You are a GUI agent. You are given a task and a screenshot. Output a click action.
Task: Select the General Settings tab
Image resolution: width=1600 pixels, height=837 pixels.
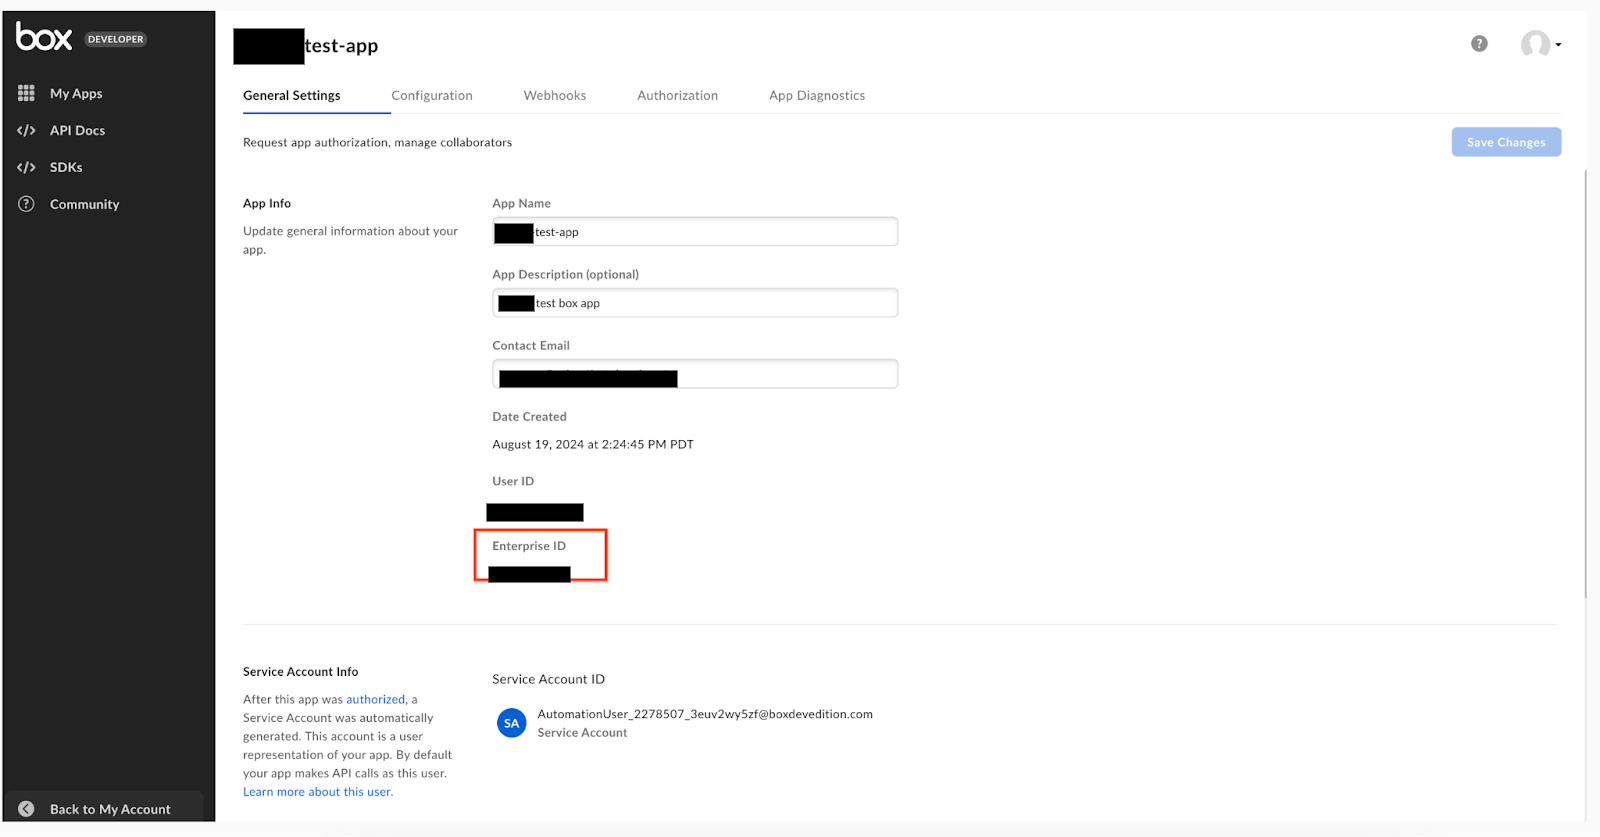coord(291,96)
